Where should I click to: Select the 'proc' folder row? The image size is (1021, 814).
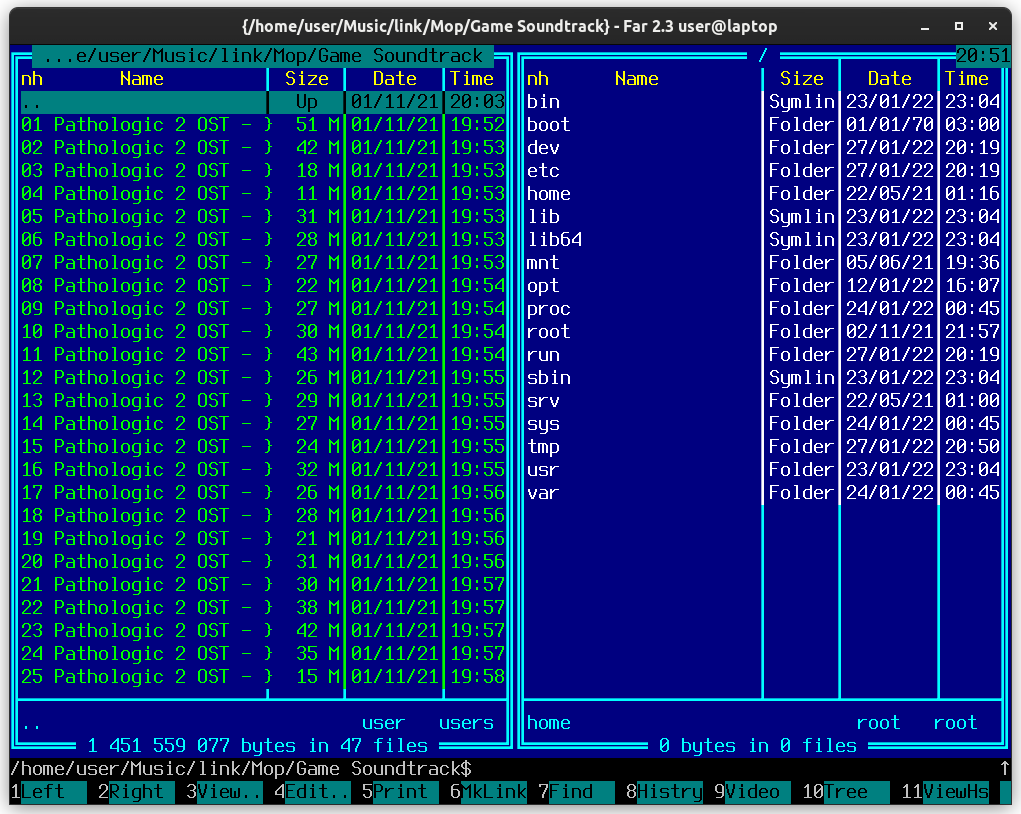point(763,309)
